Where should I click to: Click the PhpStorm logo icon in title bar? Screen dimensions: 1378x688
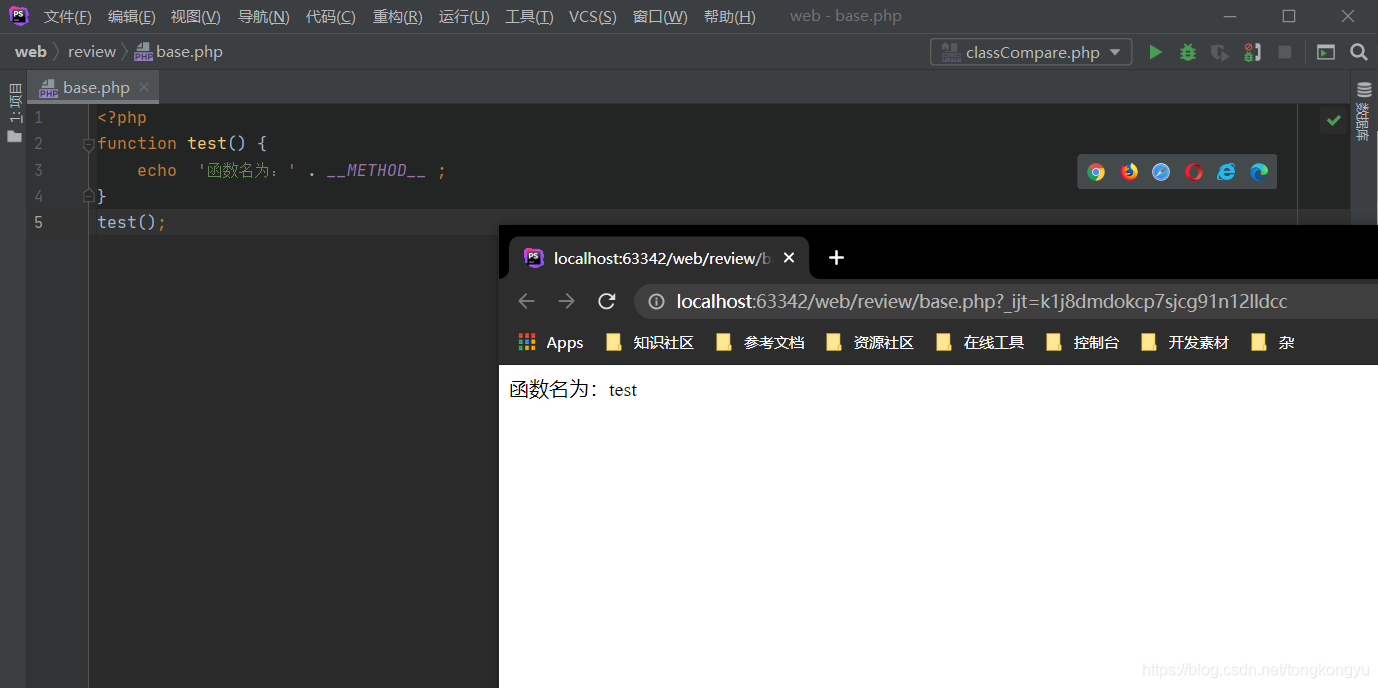tap(19, 16)
